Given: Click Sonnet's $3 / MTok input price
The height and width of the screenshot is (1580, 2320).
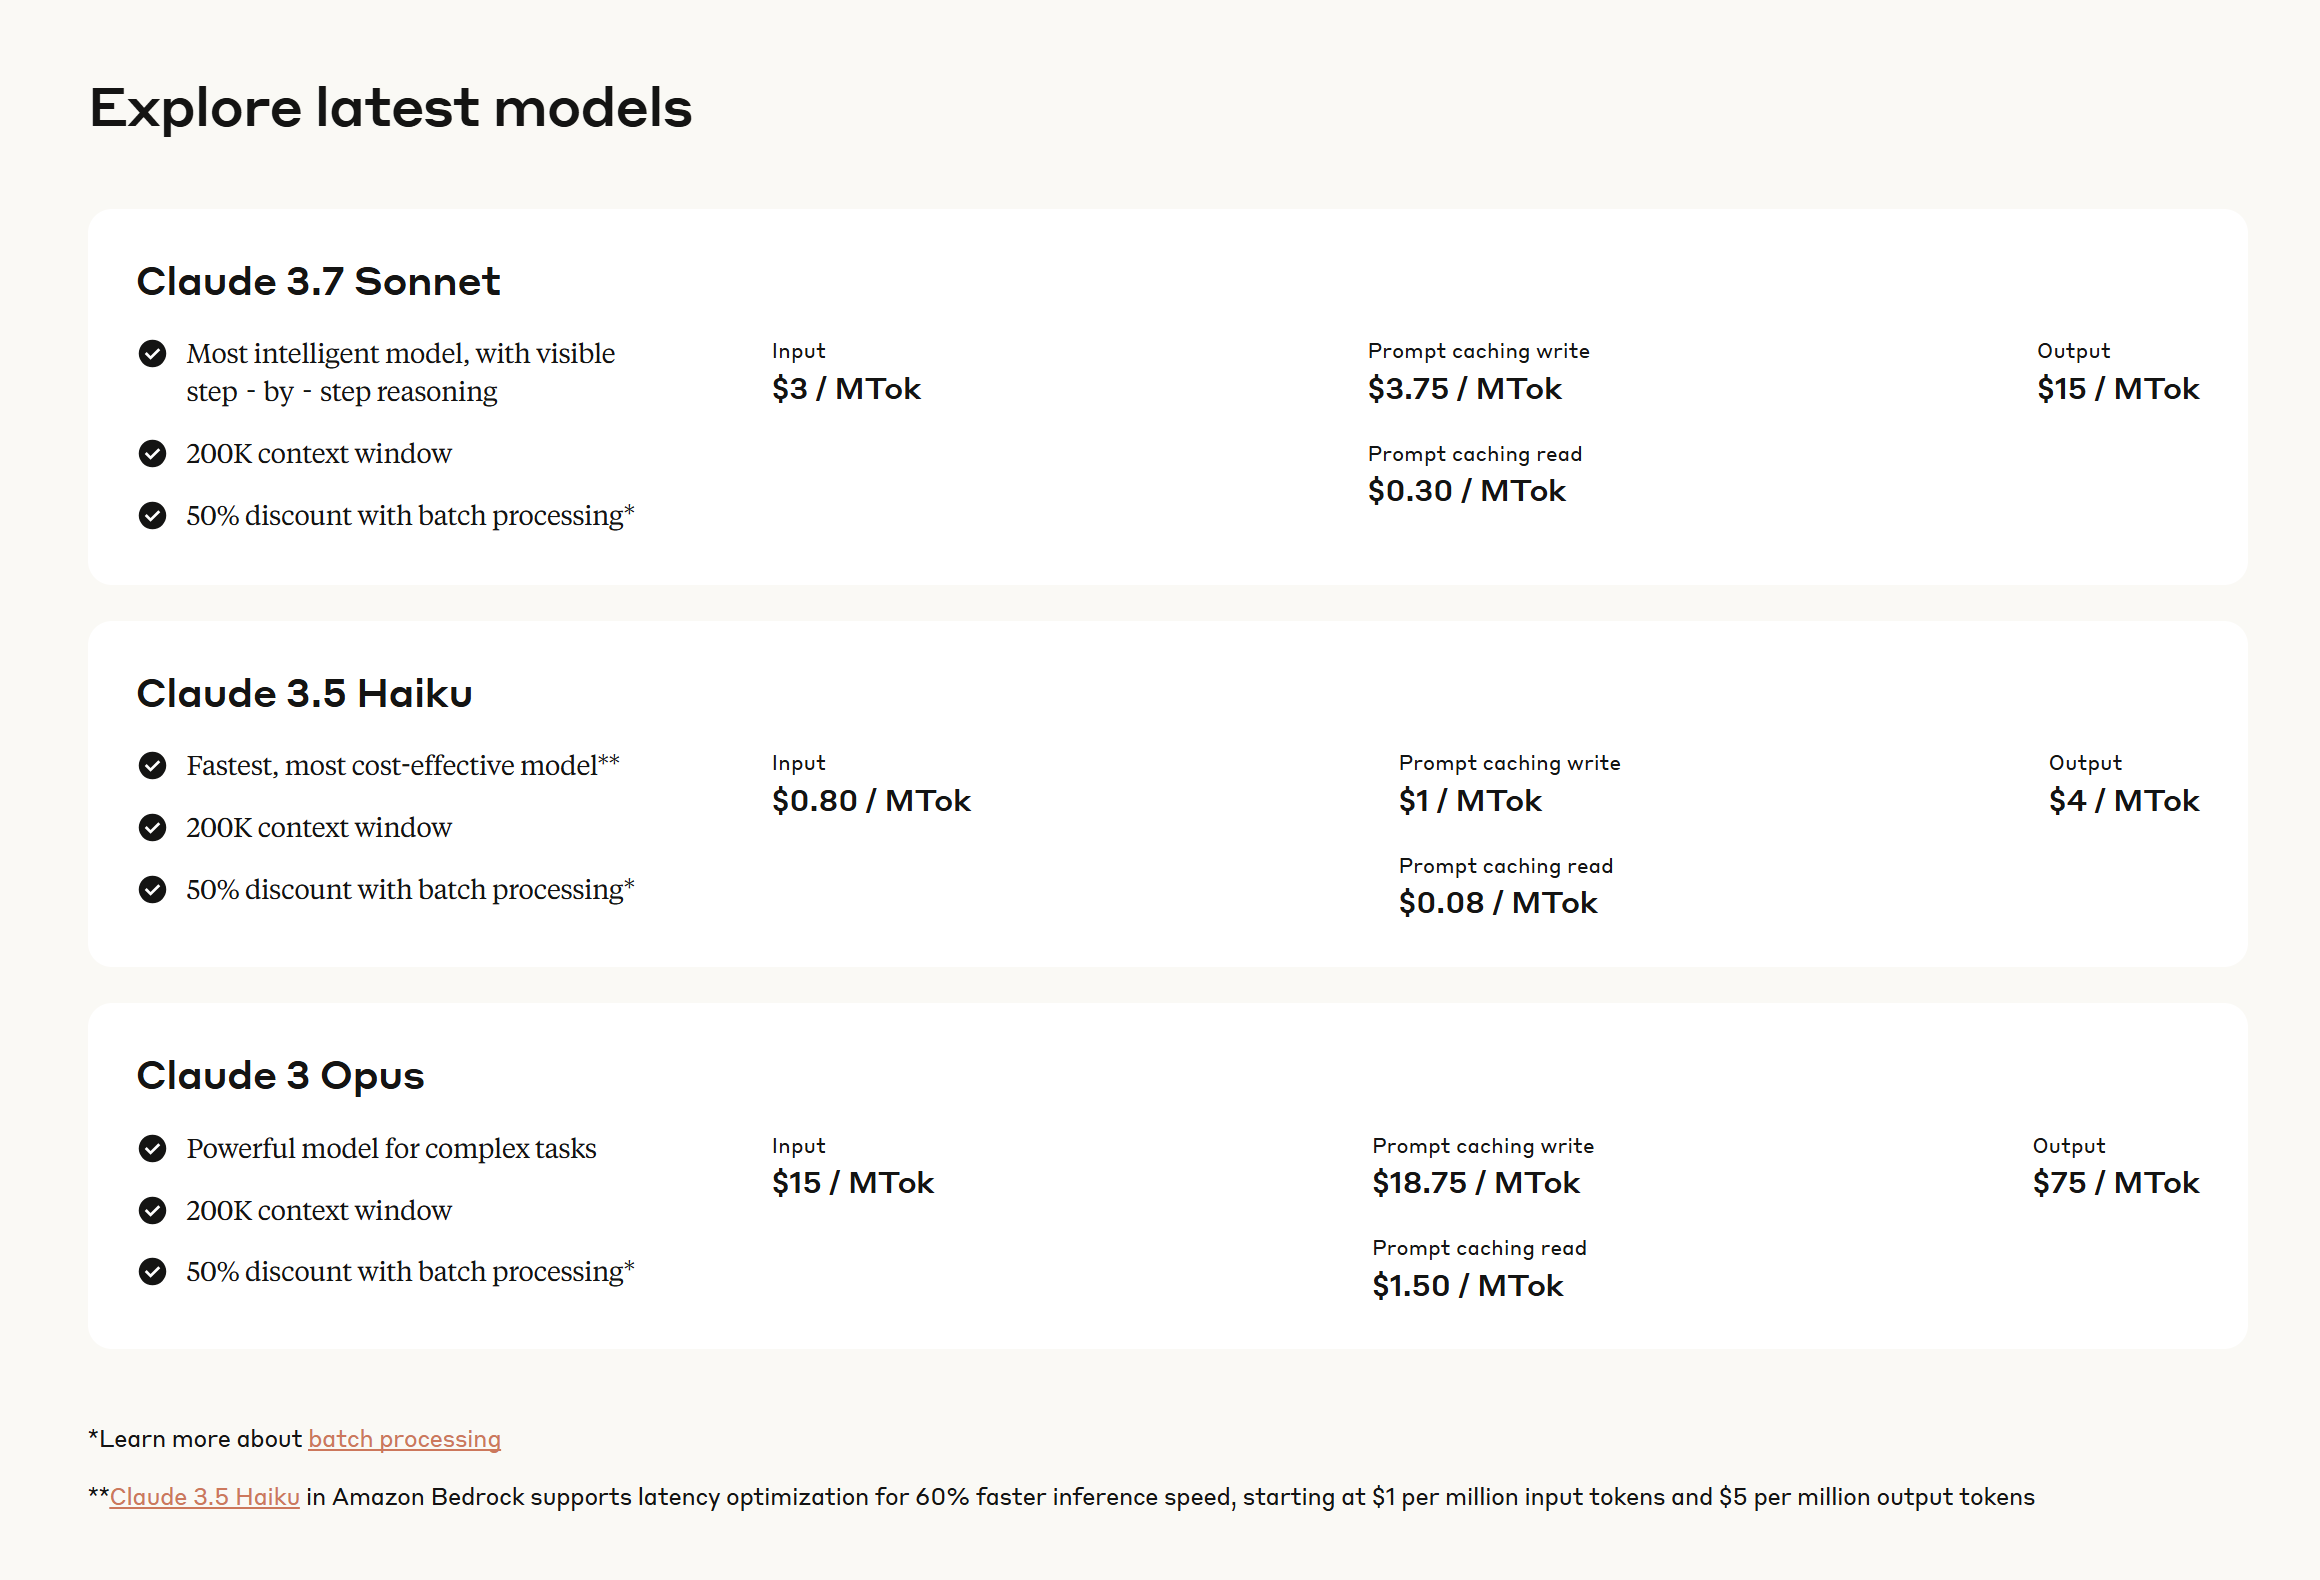Looking at the screenshot, I should pos(846,389).
